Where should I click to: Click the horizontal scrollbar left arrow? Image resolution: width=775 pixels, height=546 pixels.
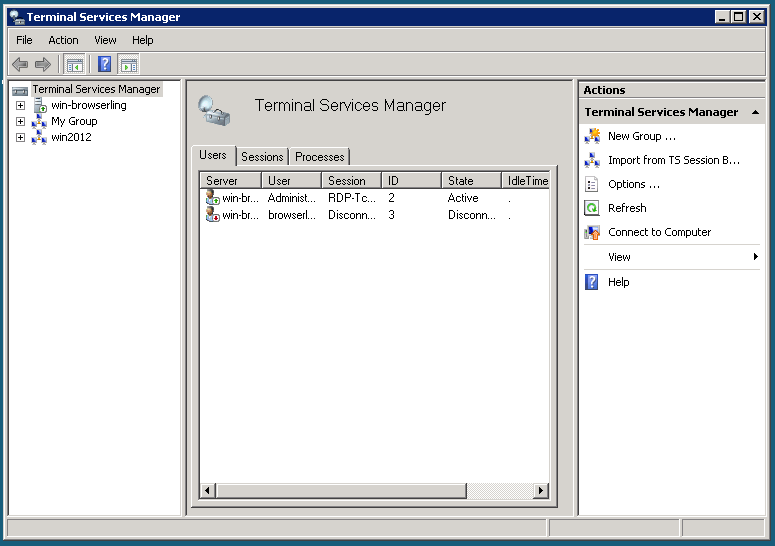pos(208,491)
